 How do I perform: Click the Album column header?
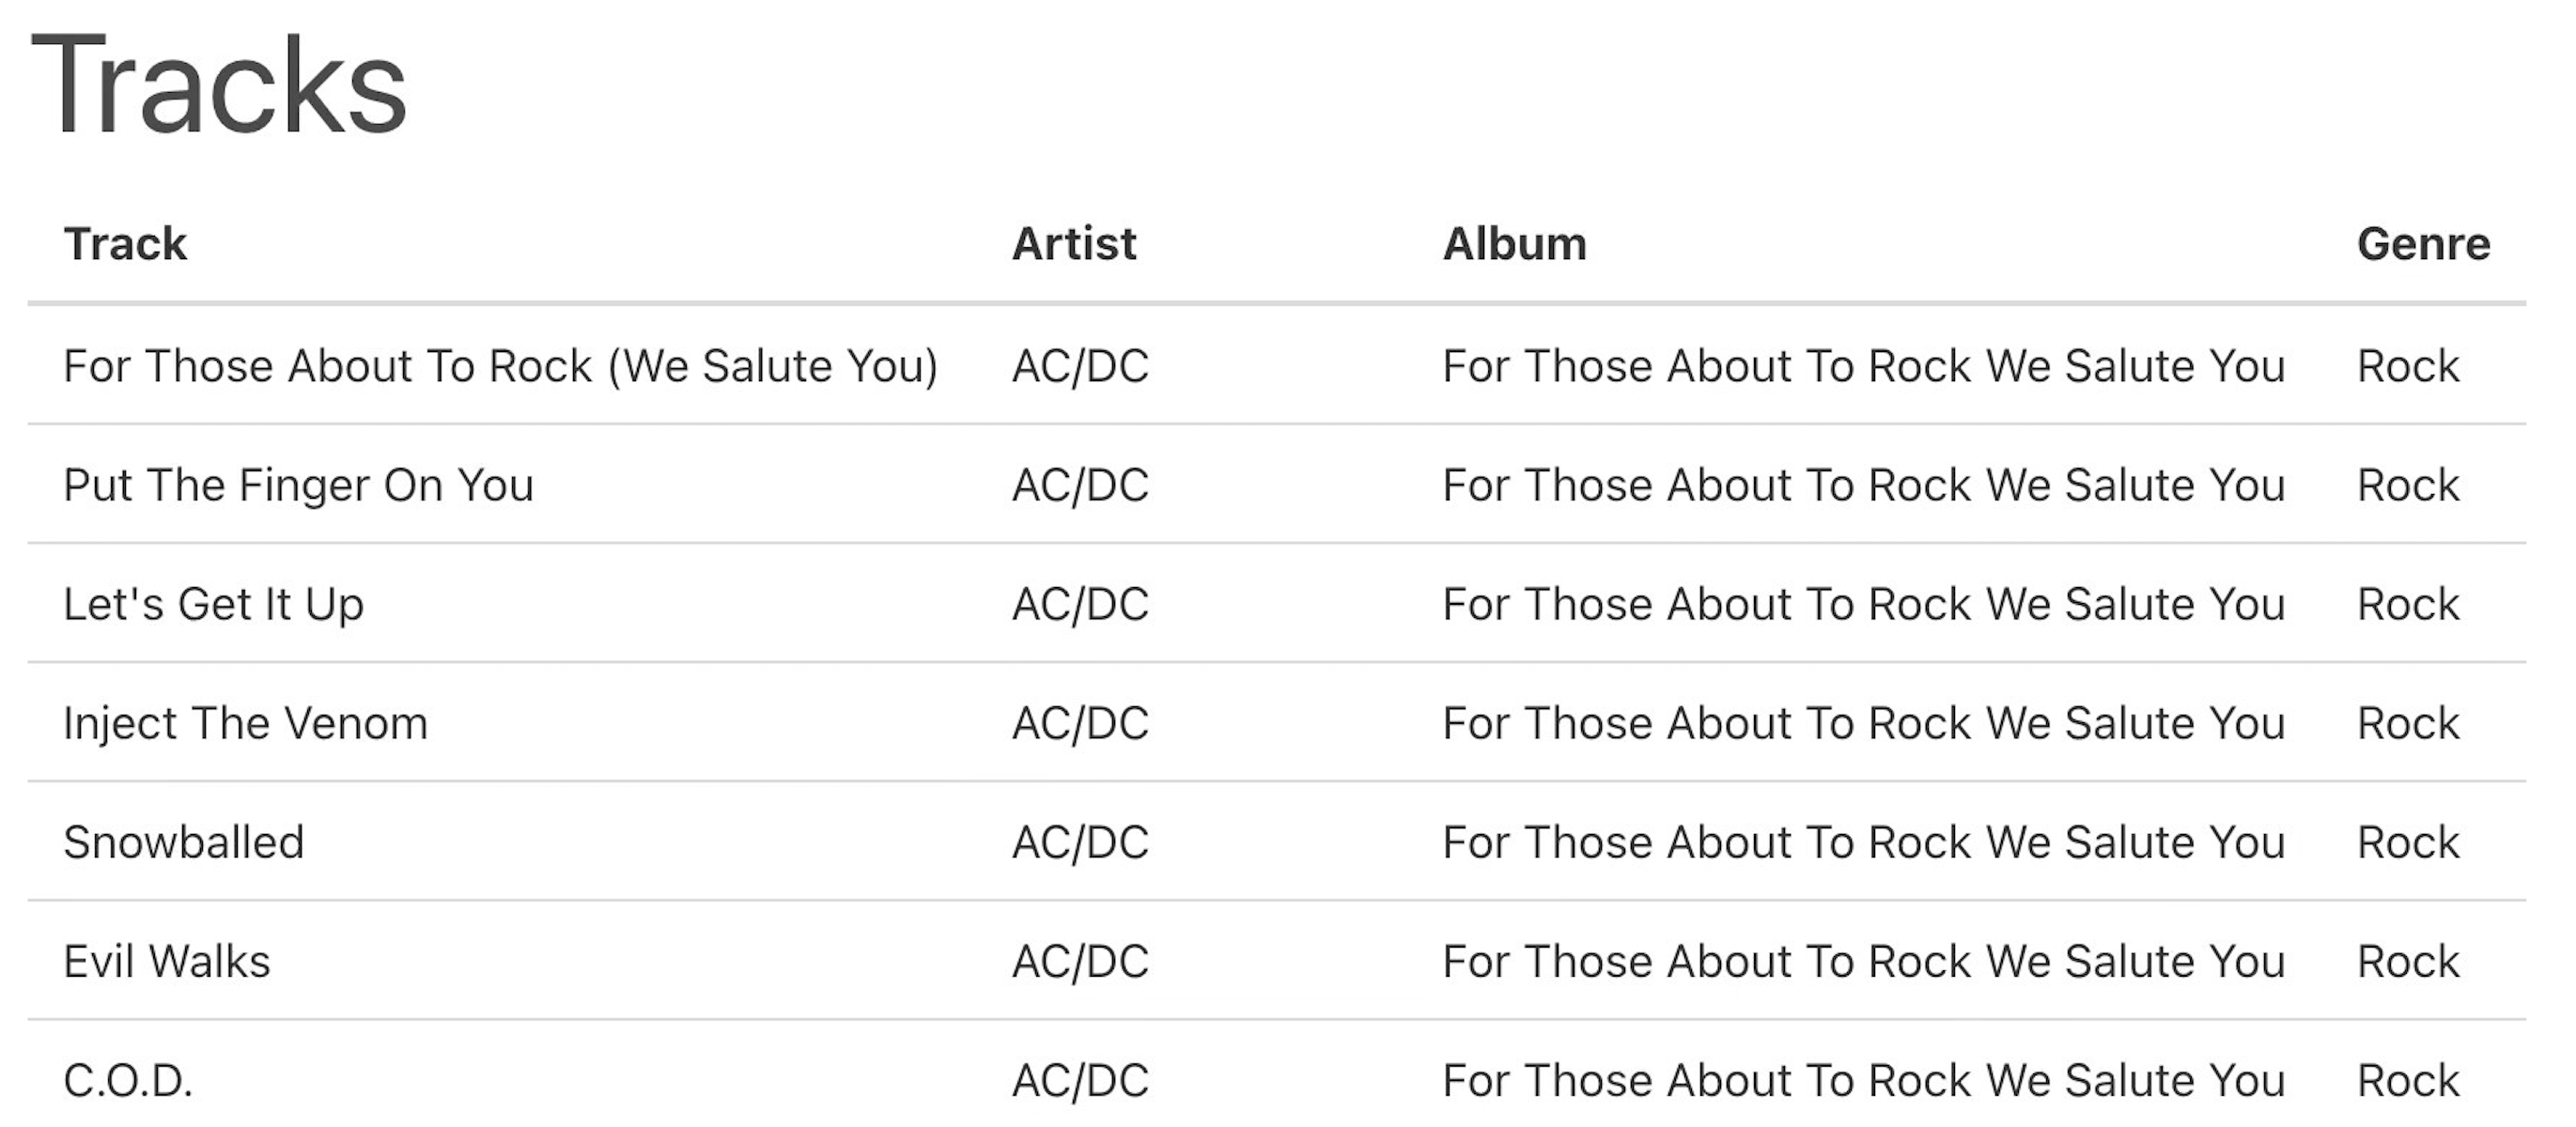1513,244
